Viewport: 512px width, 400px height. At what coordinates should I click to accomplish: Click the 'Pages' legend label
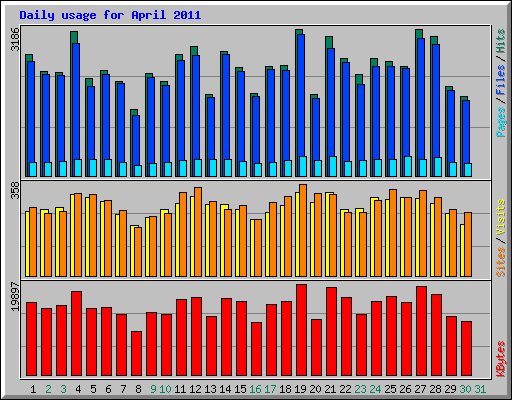[x=501, y=122]
